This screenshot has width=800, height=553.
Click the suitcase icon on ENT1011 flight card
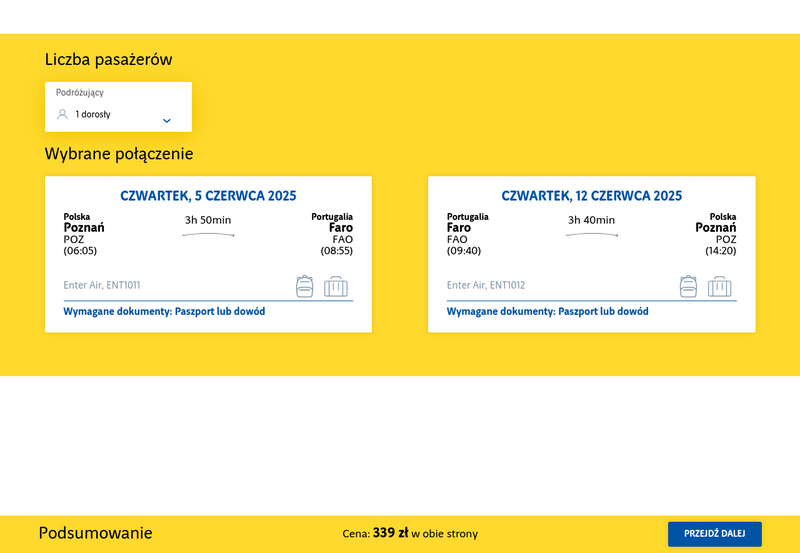[336, 286]
